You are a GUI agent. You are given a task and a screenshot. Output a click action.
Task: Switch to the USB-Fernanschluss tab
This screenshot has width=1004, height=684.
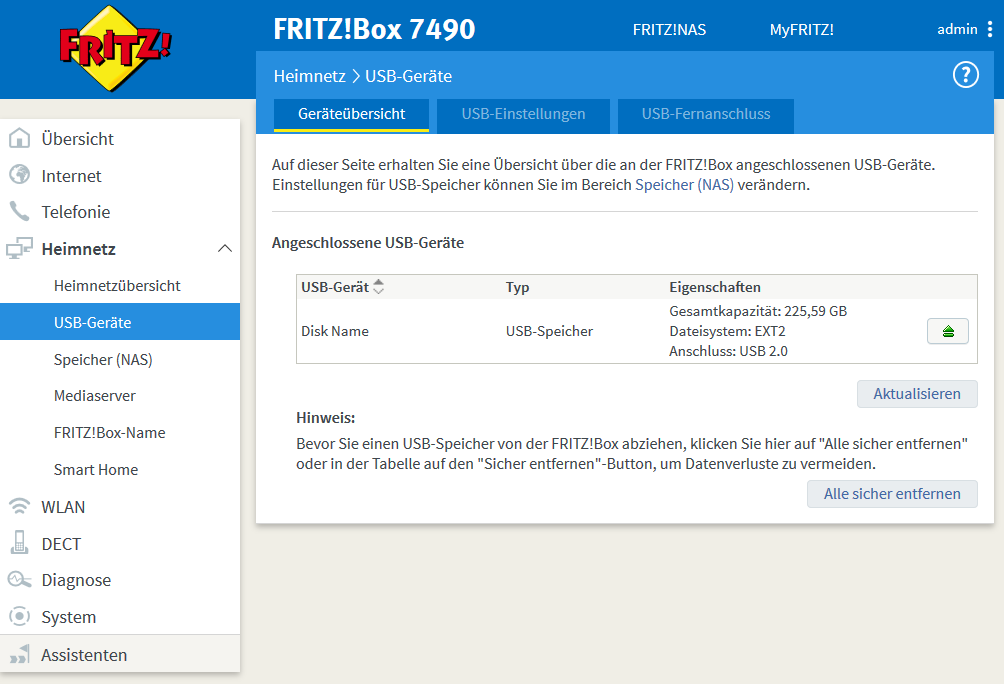pos(706,114)
